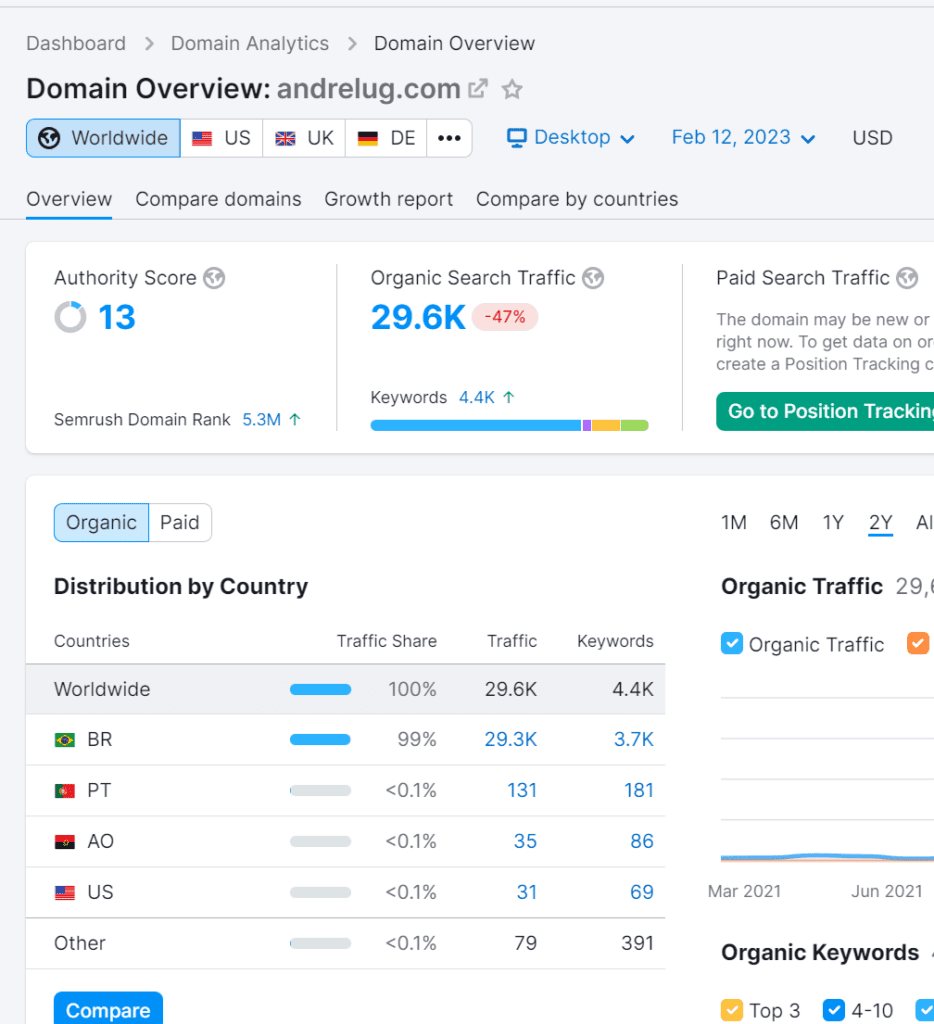Toggle the Organic Traffic checkbox

[732, 643]
